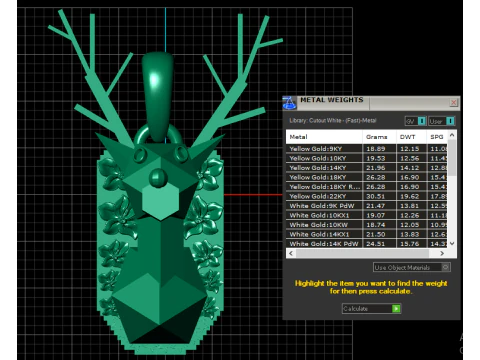Click the 12.05 DWT value
480x360 pixels.
pos(410,225)
